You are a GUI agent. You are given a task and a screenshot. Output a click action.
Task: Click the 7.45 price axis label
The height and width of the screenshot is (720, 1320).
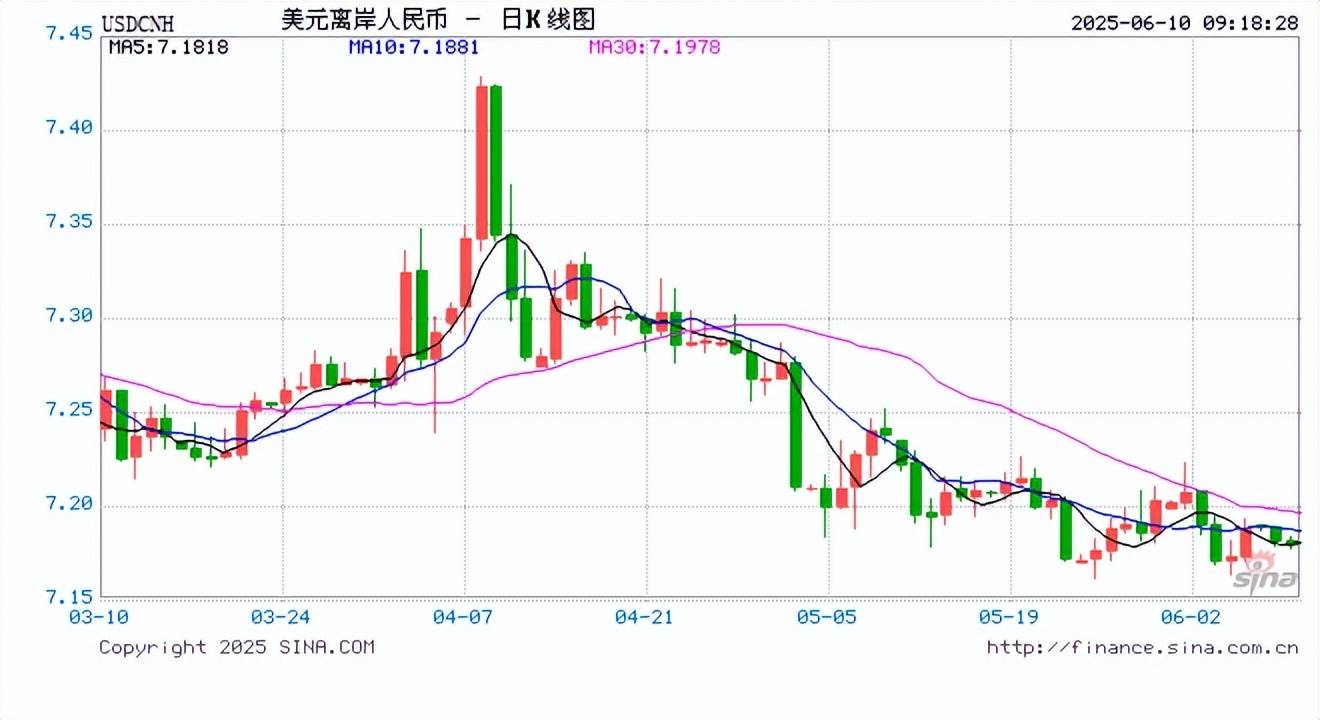point(69,34)
